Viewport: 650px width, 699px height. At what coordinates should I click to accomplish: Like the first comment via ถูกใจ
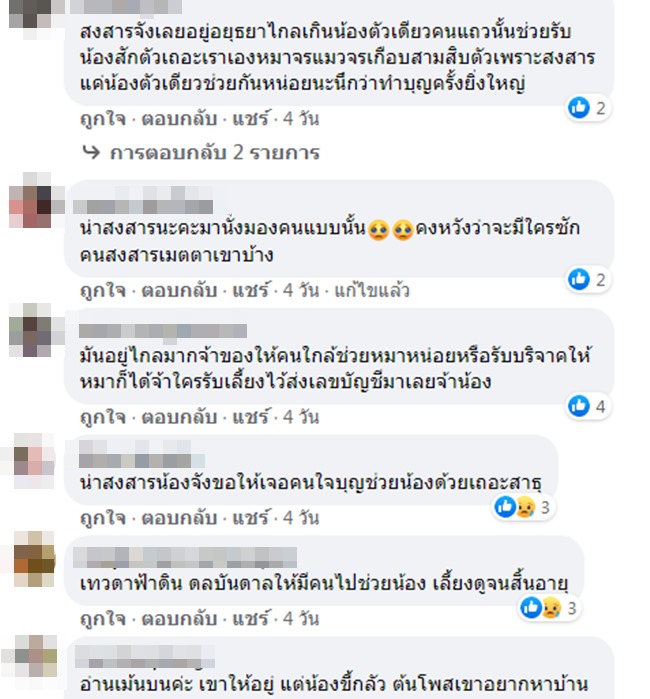pyautogui.click(x=103, y=119)
